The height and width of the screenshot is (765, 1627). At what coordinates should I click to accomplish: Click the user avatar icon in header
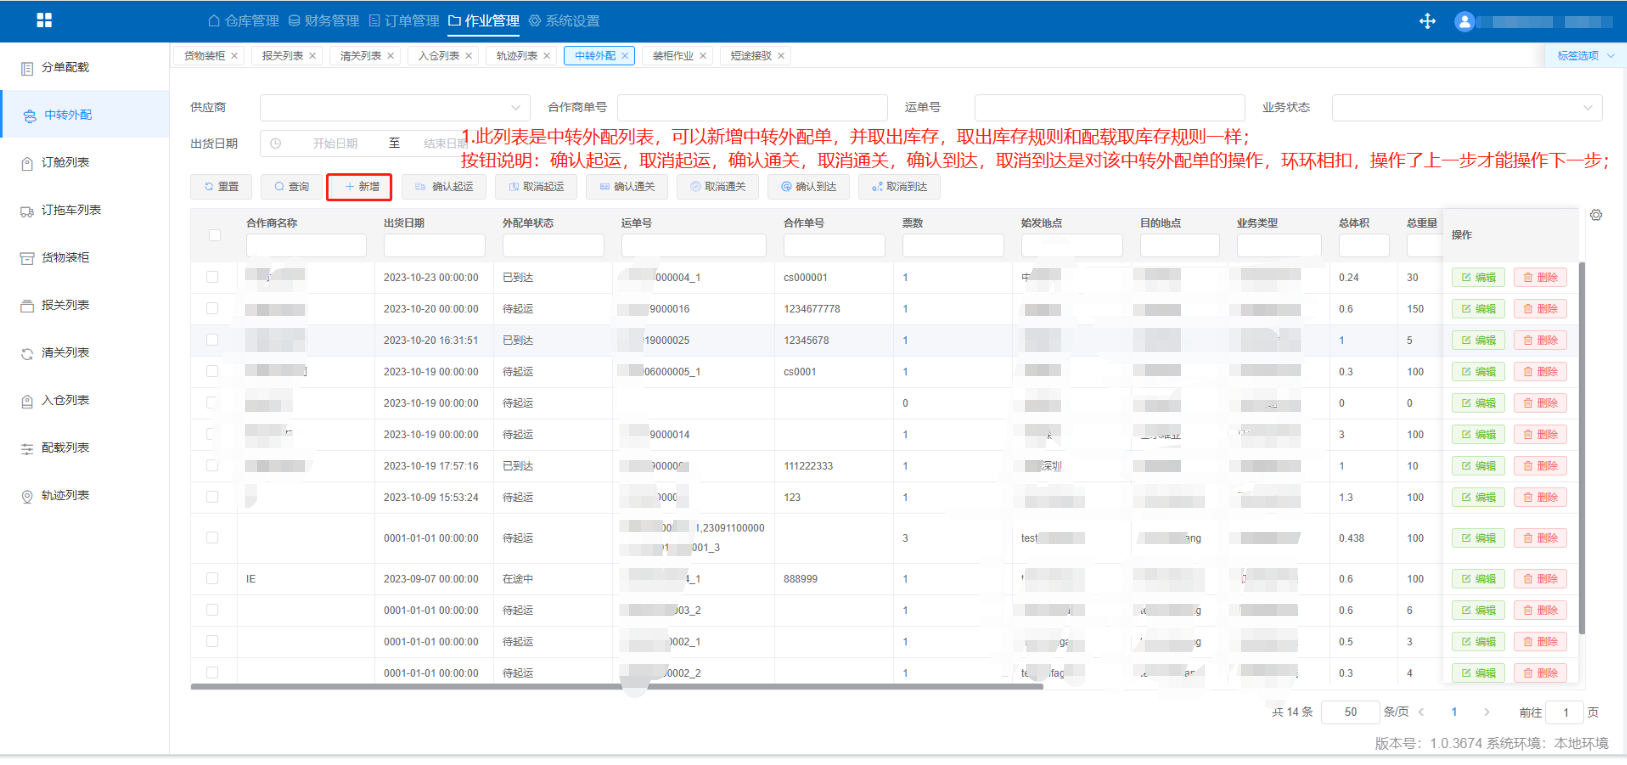(1464, 21)
